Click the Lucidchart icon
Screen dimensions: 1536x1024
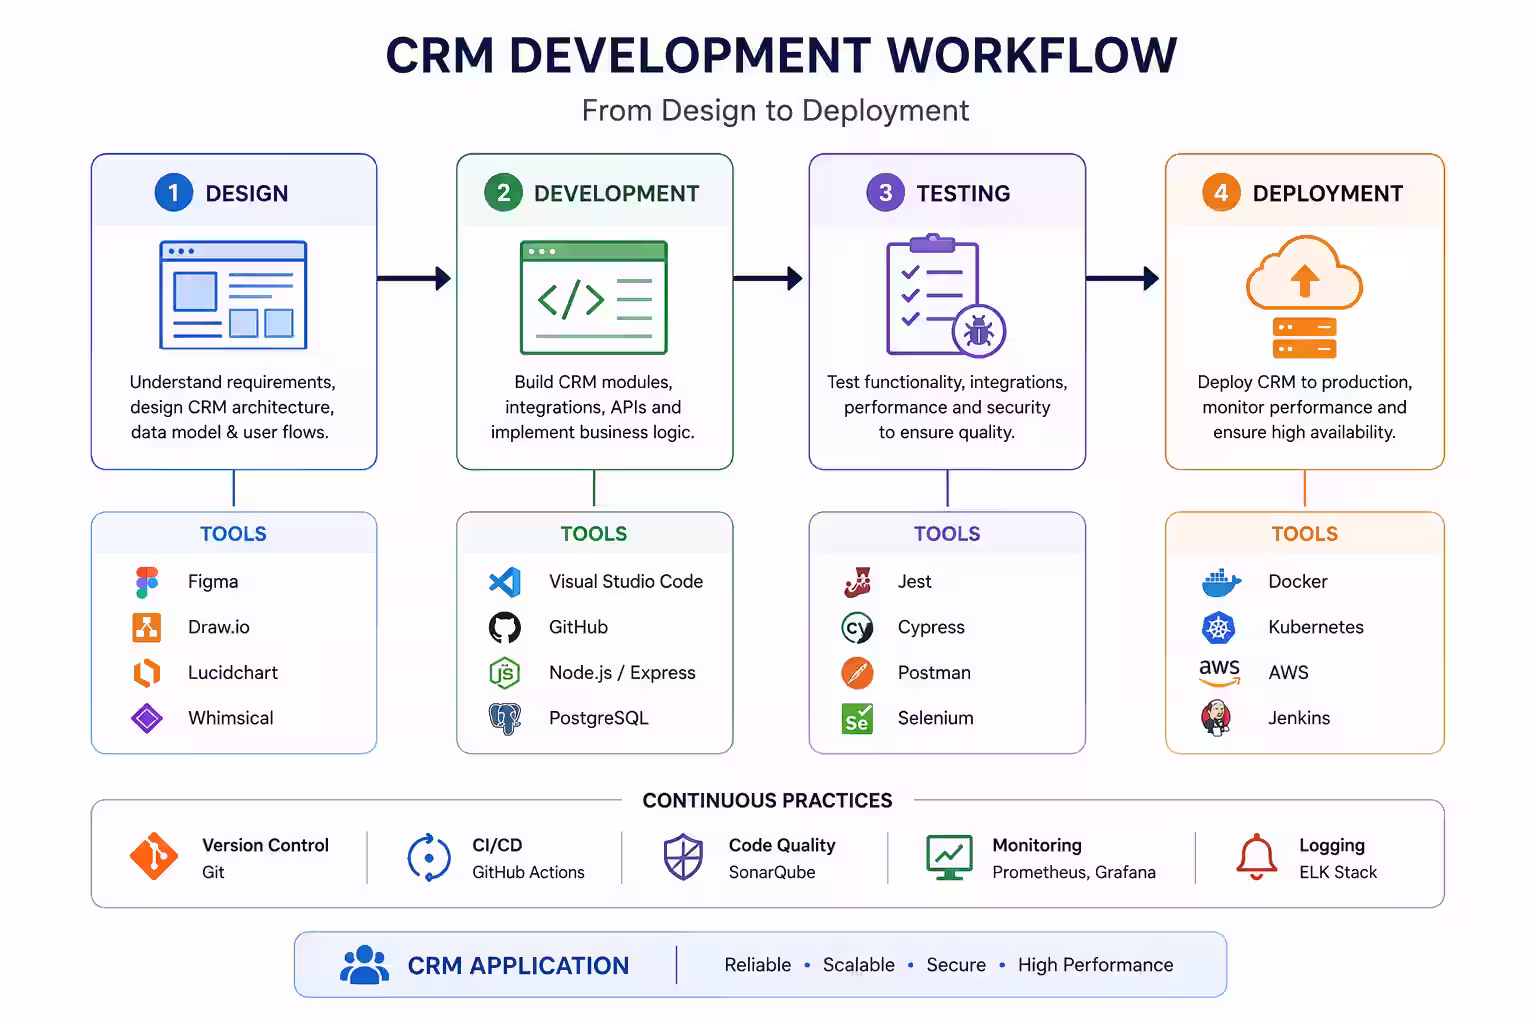coord(147,673)
